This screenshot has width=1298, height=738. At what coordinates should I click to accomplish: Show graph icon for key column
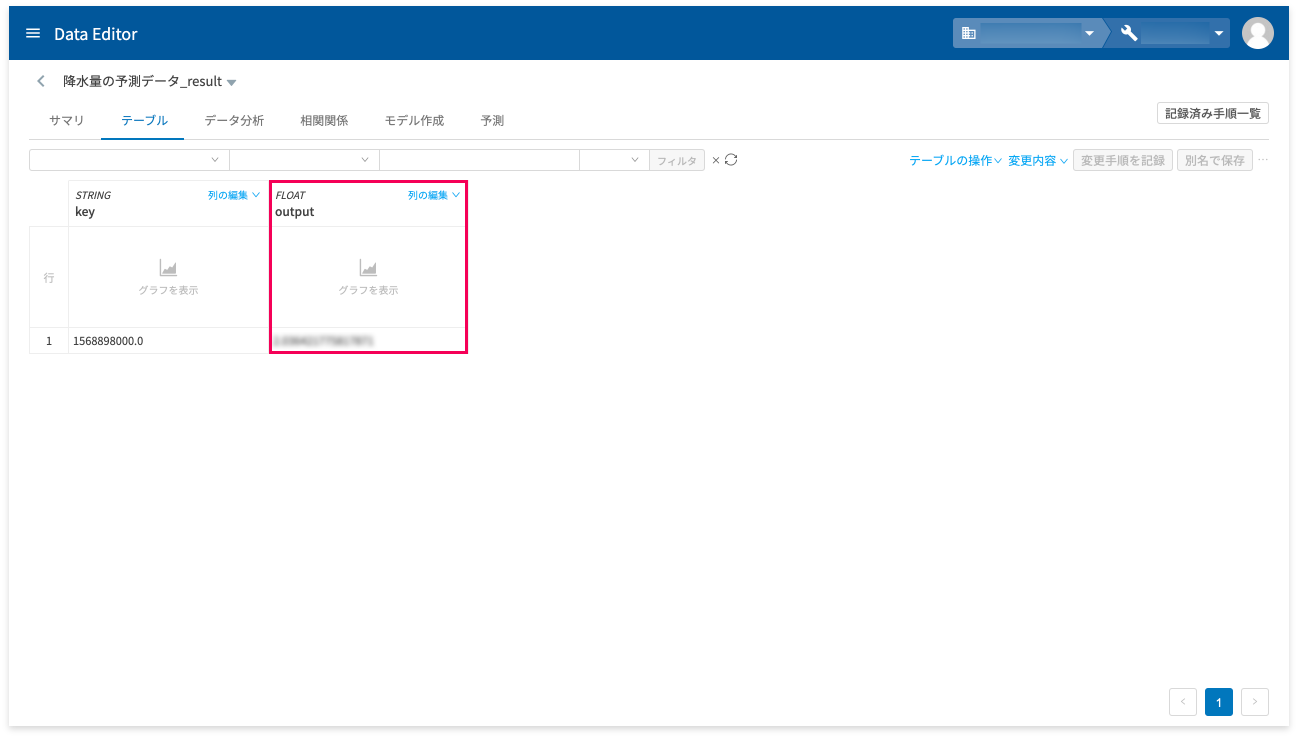coord(168,268)
